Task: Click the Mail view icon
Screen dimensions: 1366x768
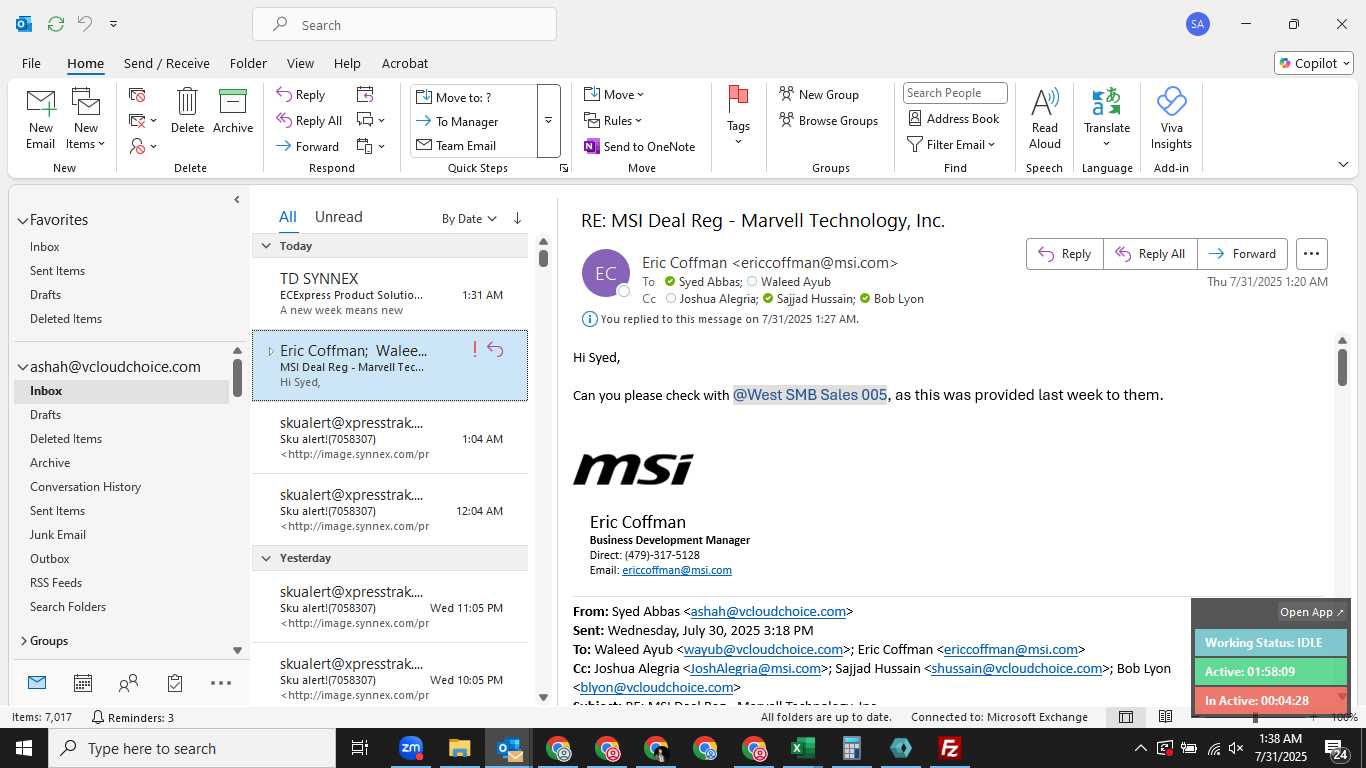Action: point(37,683)
